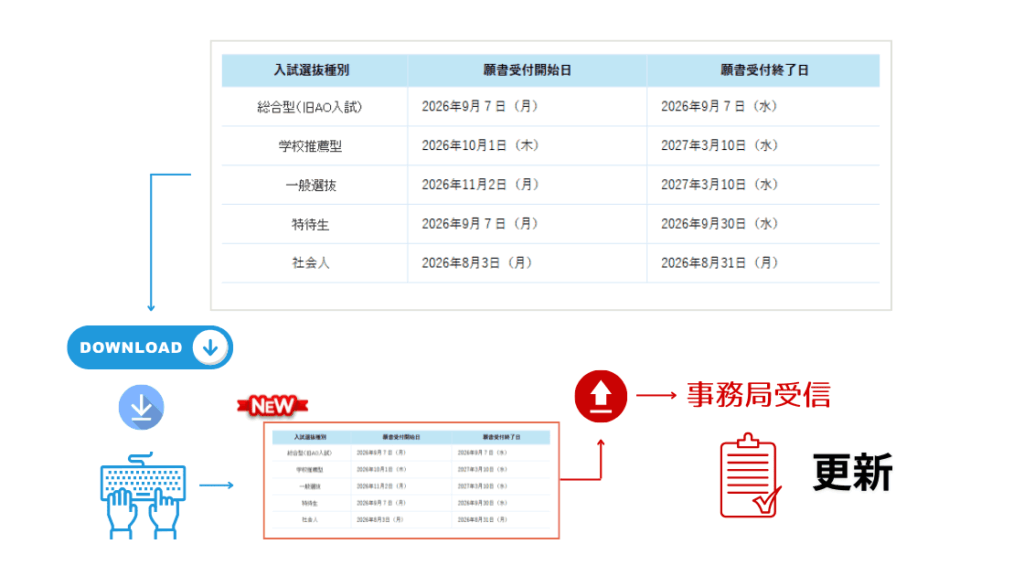Click the 学校推薦型 row entry
The image size is (1024, 576).
coord(313,145)
